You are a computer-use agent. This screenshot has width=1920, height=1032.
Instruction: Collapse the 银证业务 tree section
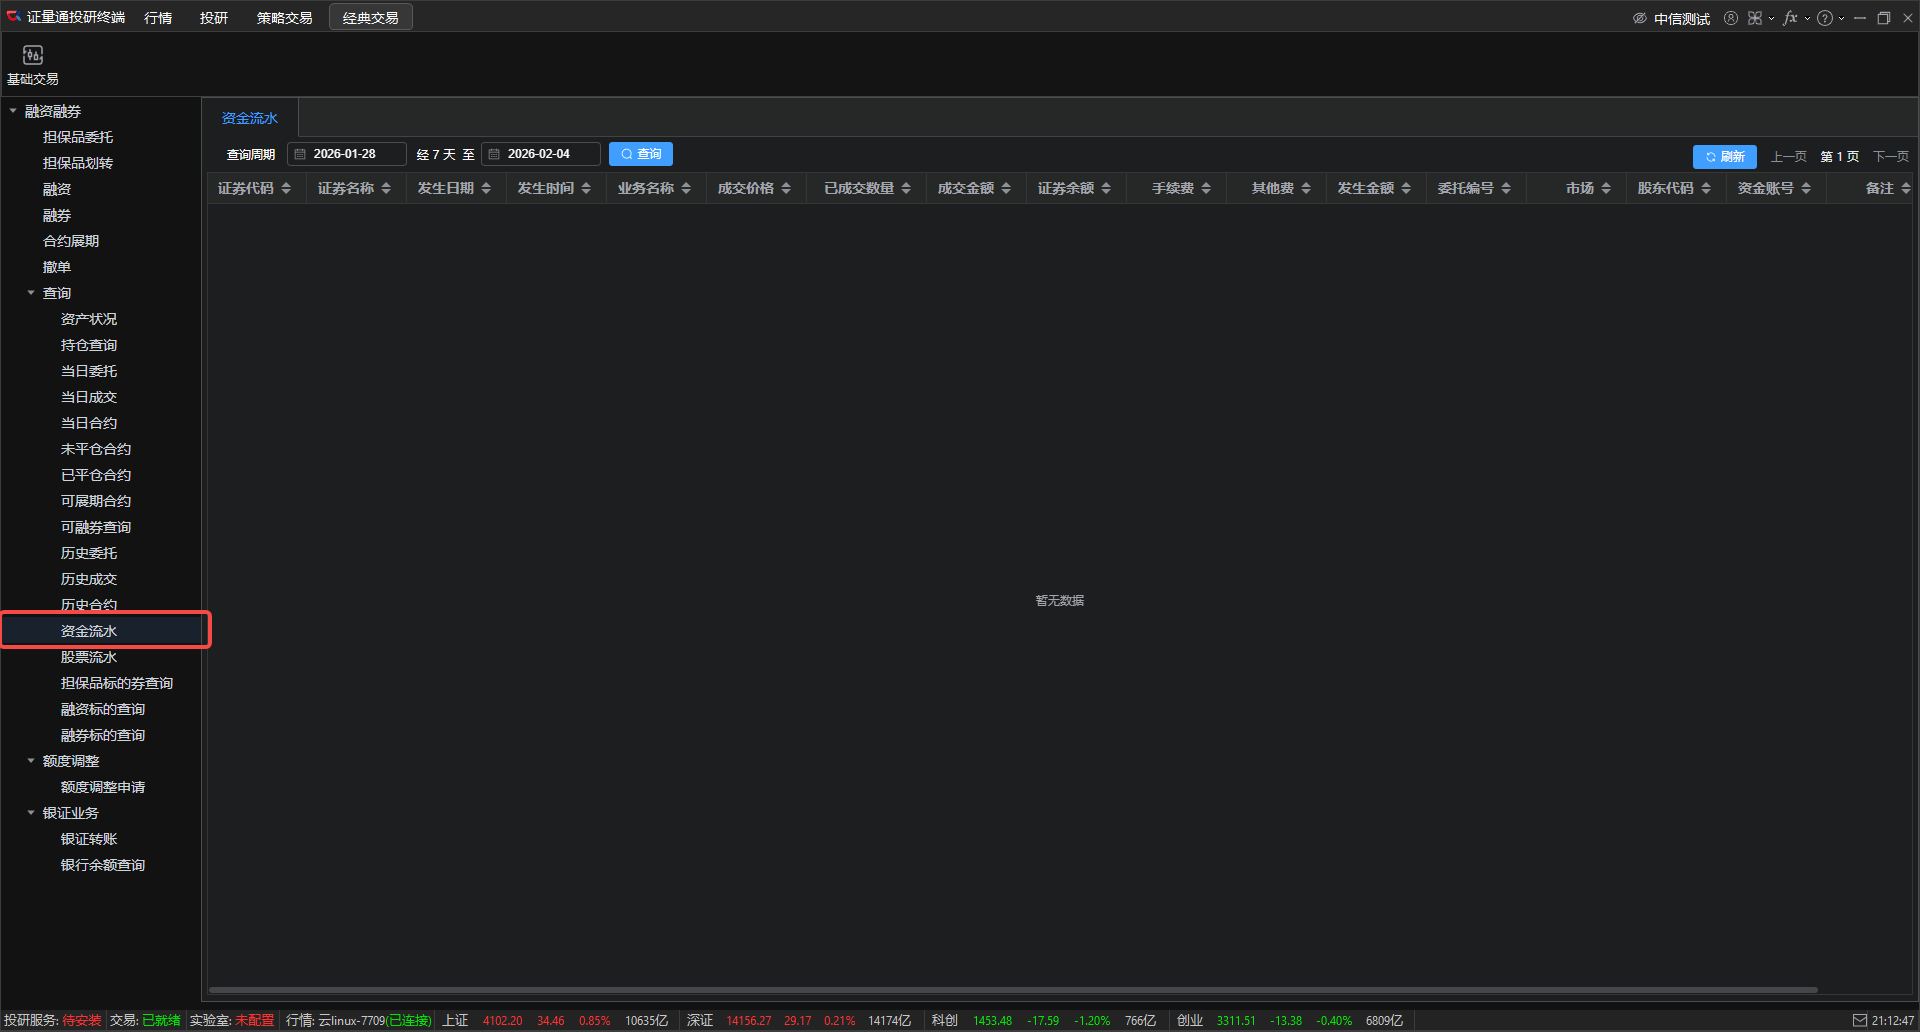31,813
